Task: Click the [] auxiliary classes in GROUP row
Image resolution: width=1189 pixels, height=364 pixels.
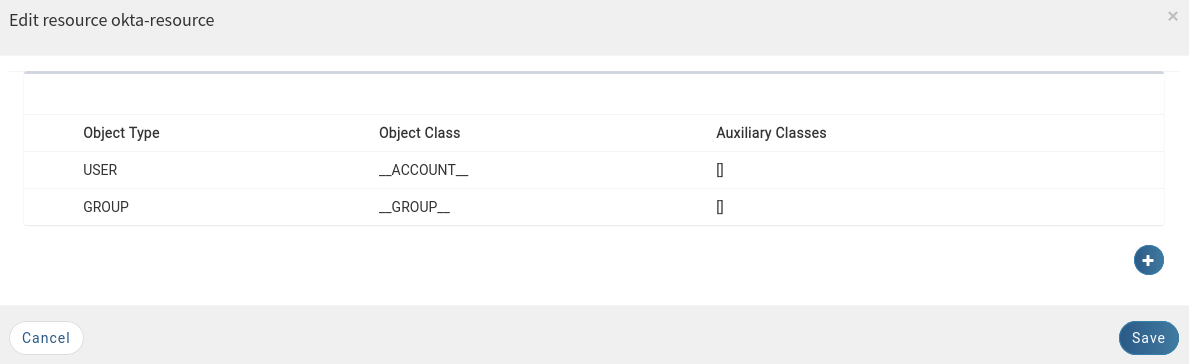Action: [x=720, y=206]
